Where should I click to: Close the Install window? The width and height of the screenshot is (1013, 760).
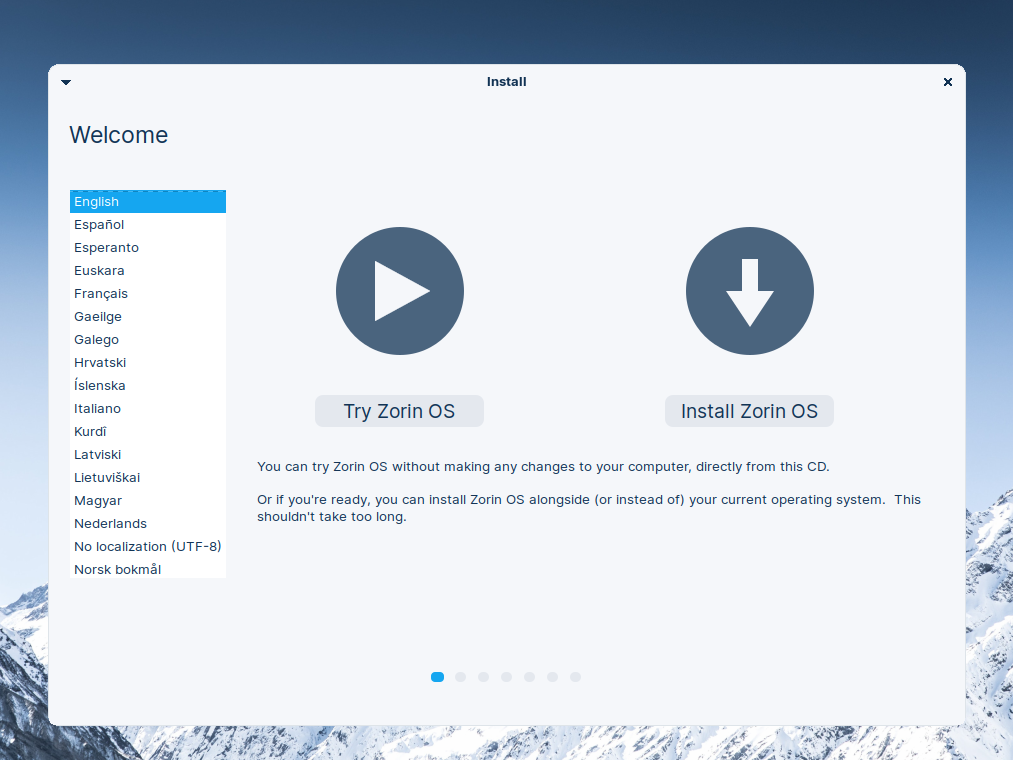(948, 82)
